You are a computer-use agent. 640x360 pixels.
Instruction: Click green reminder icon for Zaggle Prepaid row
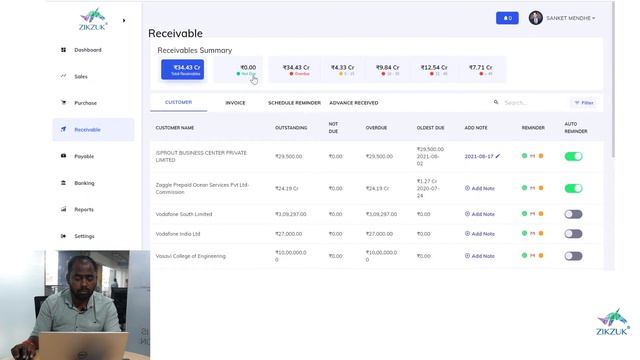pos(524,188)
